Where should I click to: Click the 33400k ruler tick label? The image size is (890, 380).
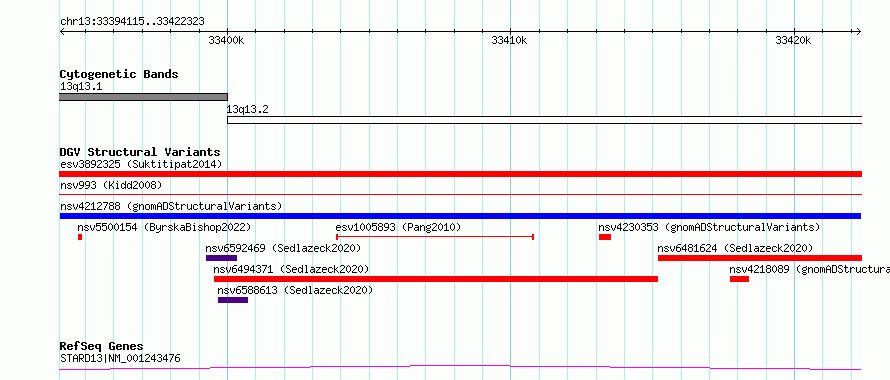click(x=226, y=40)
